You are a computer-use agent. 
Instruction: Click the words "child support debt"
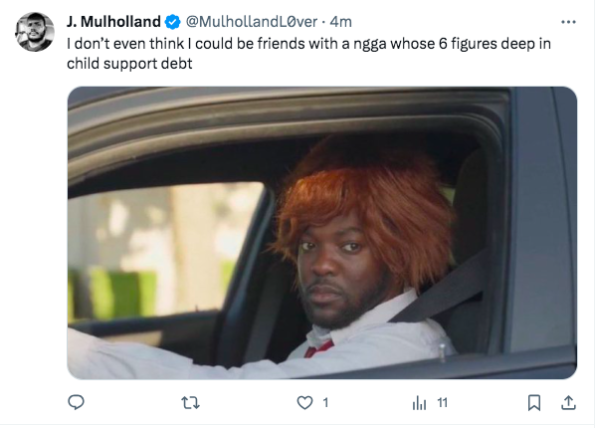[x=129, y=63]
